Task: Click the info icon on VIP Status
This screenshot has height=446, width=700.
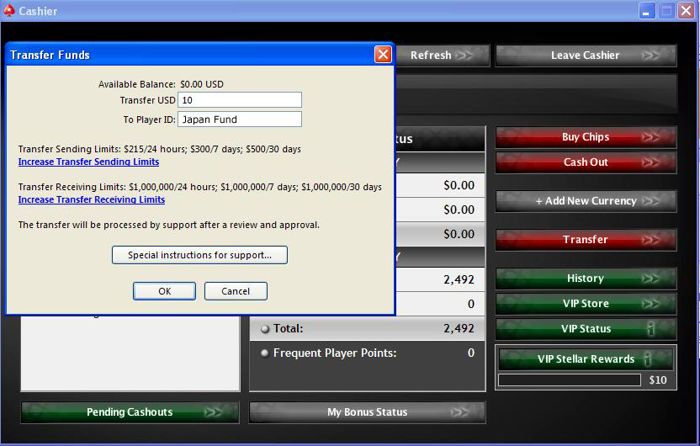Action: [651, 329]
